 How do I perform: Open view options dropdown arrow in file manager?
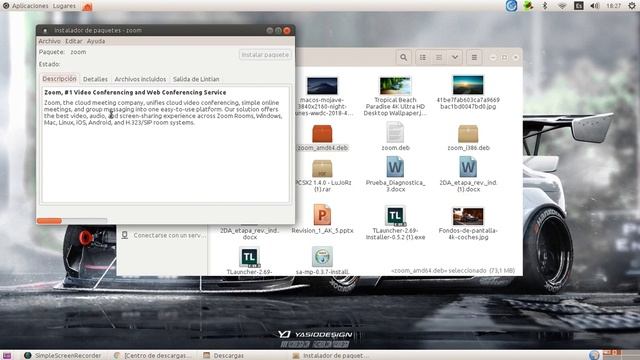(455, 58)
